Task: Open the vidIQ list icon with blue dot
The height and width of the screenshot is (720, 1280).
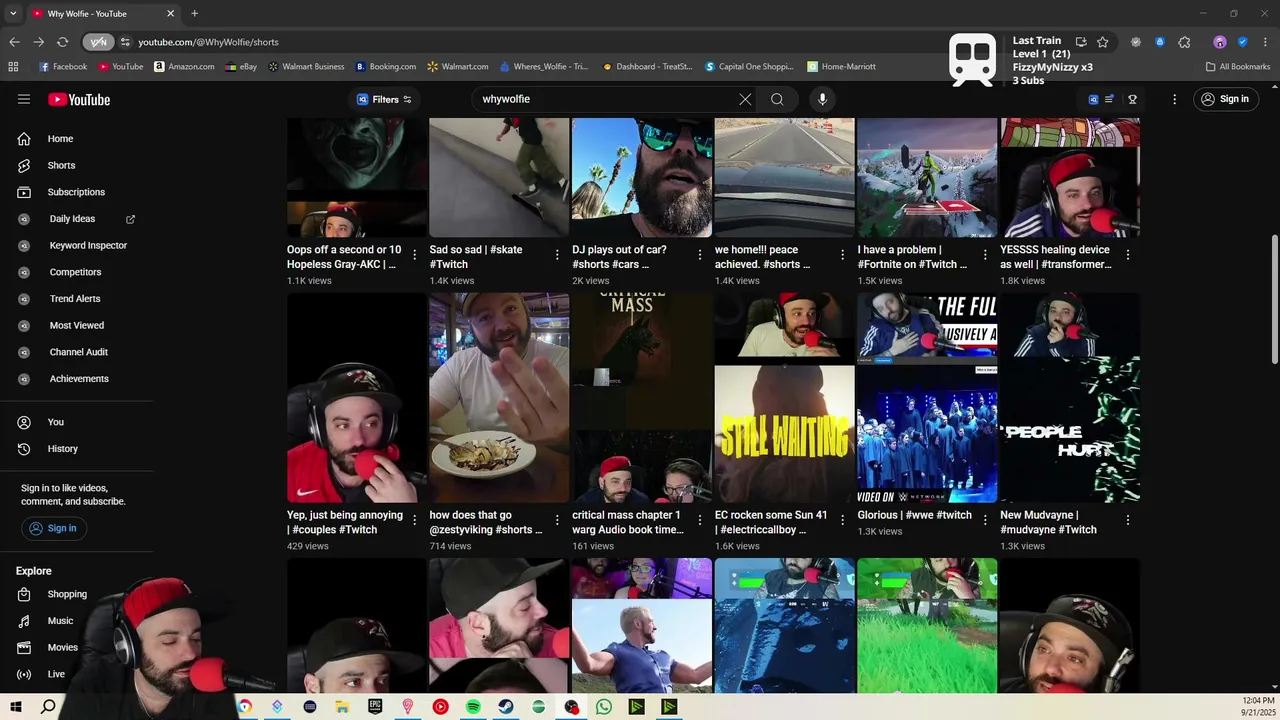Action: coord(1109,99)
